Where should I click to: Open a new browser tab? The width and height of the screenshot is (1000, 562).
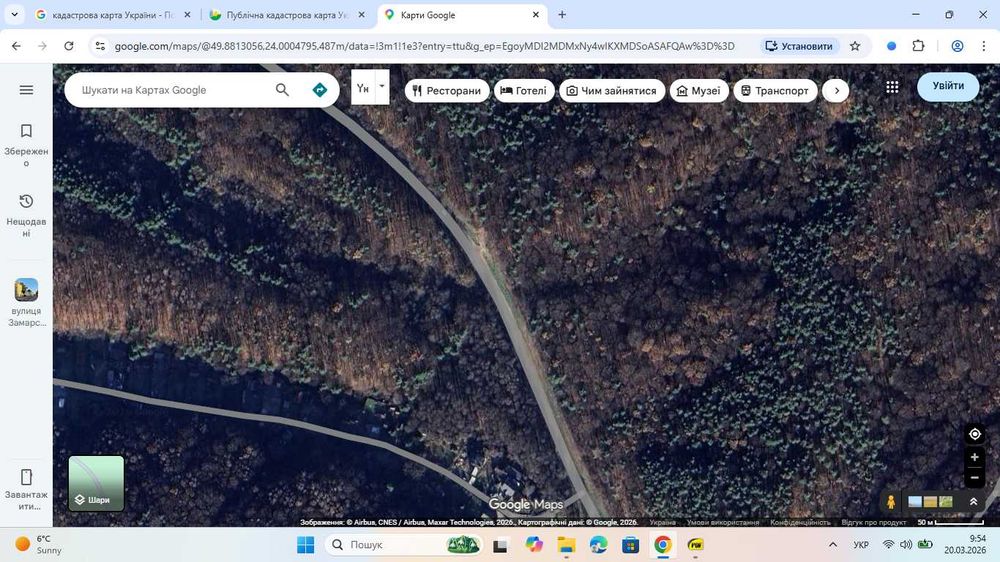coord(562,15)
